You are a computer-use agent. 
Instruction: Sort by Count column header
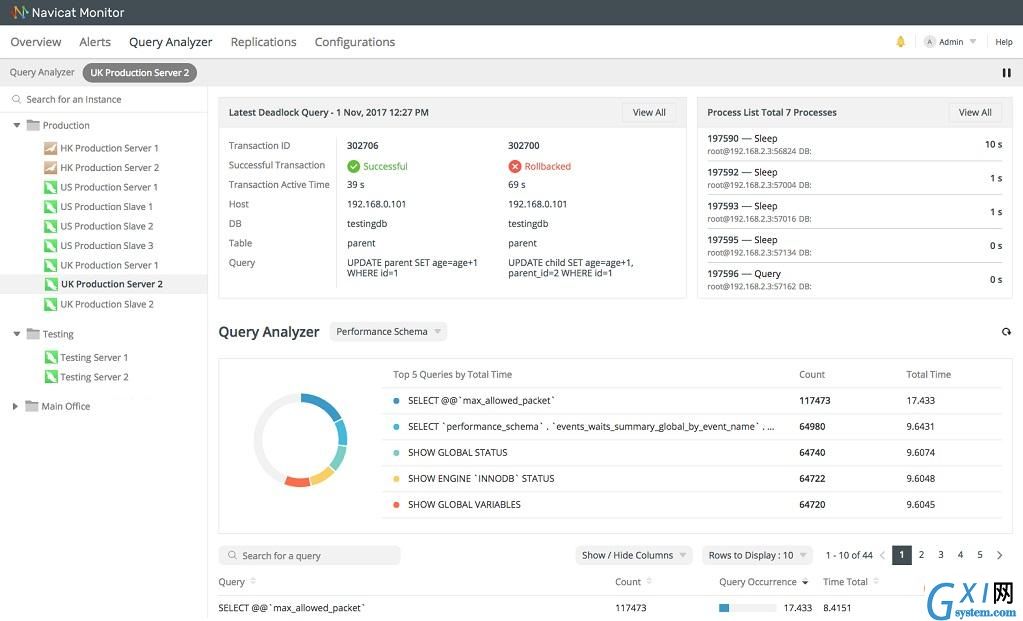[x=634, y=581]
